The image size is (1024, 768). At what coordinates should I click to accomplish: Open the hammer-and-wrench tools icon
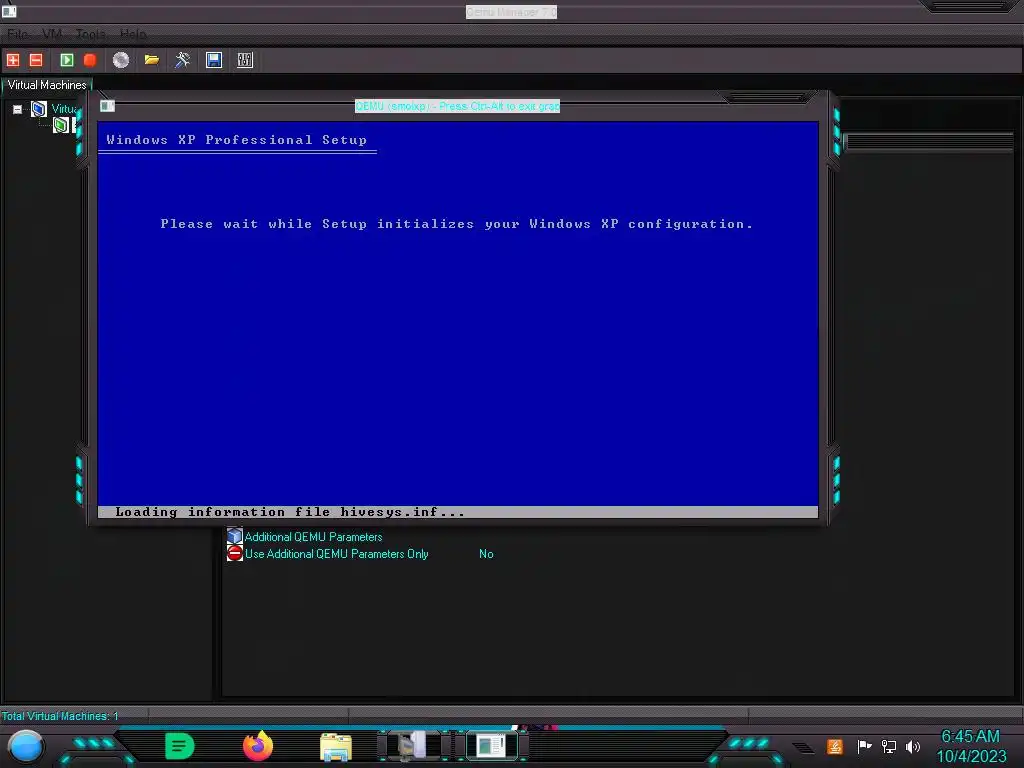click(x=182, y=60)
